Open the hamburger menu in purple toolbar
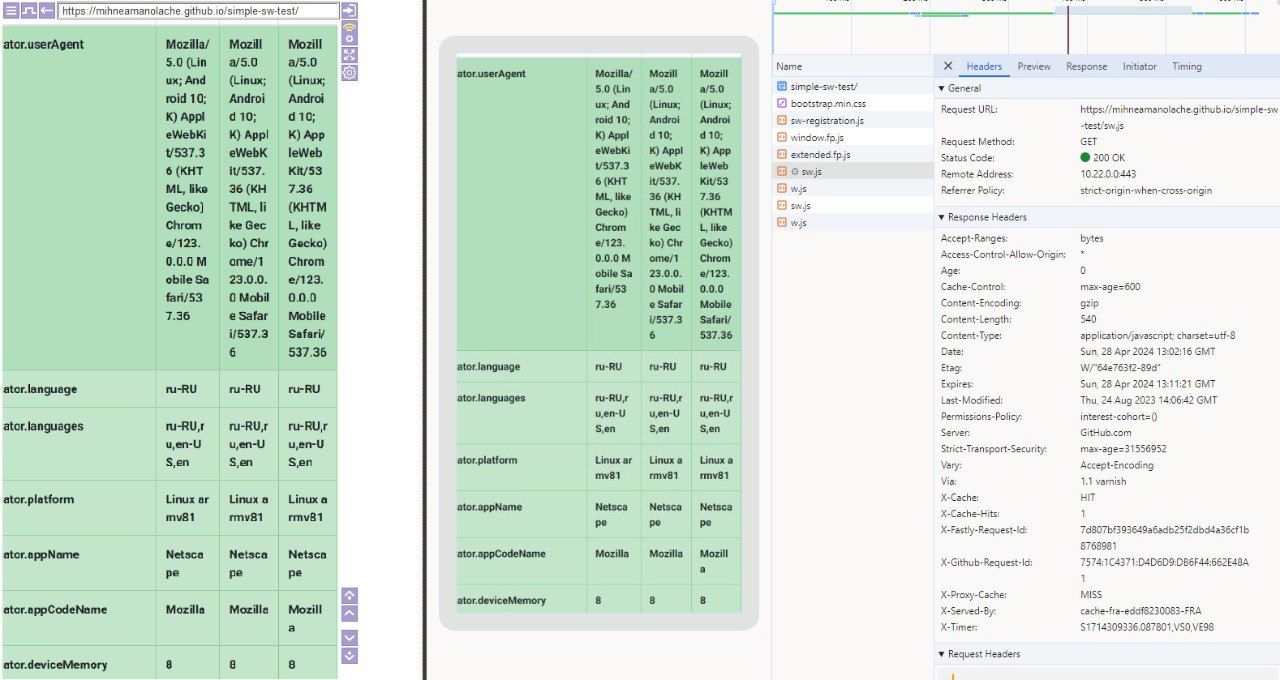Screen dimensions: 1280x680 11,11
